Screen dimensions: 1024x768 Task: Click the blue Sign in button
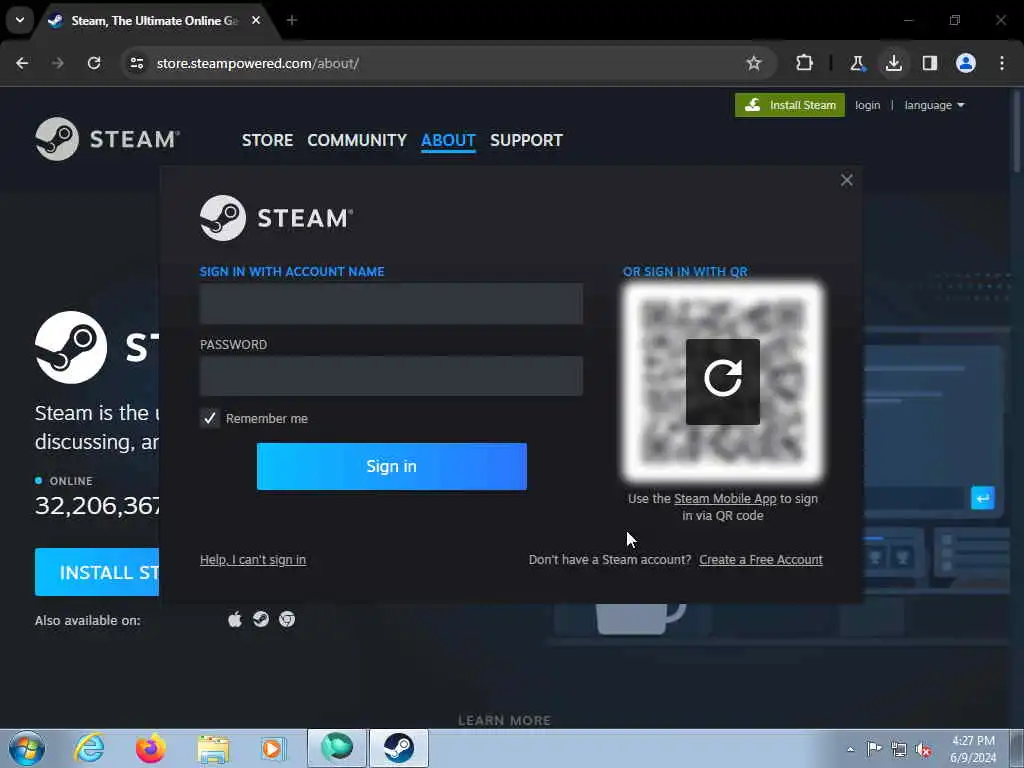[x=392, y=466]
